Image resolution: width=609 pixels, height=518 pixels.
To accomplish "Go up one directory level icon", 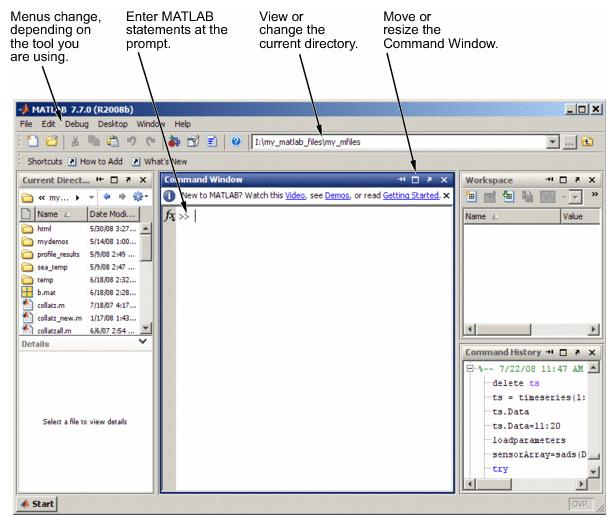I will point(588,142).
